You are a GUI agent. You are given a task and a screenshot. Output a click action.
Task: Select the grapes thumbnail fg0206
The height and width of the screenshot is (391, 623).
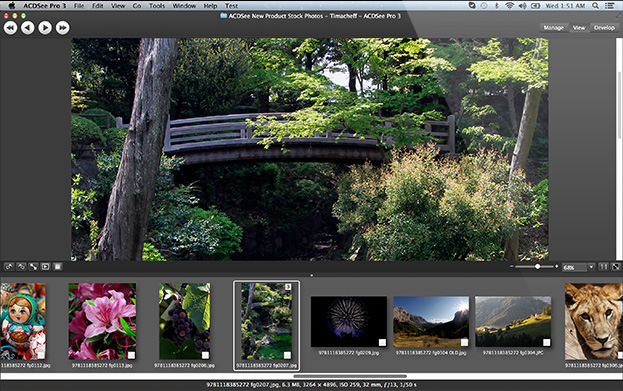185,321
